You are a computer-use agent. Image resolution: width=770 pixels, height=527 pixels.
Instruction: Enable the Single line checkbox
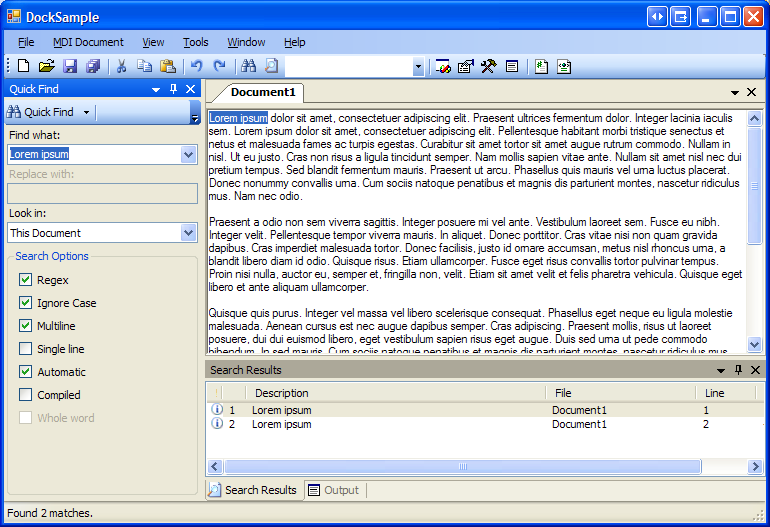26,349
